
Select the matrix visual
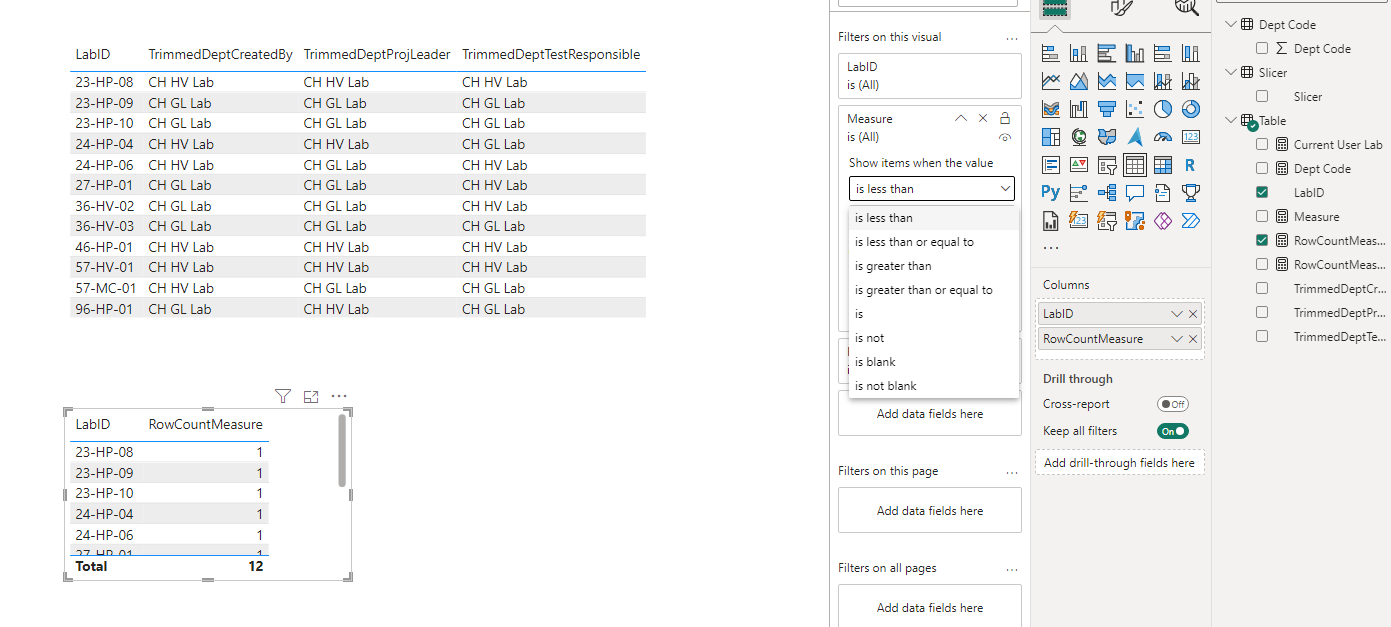click(x=1163, y=165)
